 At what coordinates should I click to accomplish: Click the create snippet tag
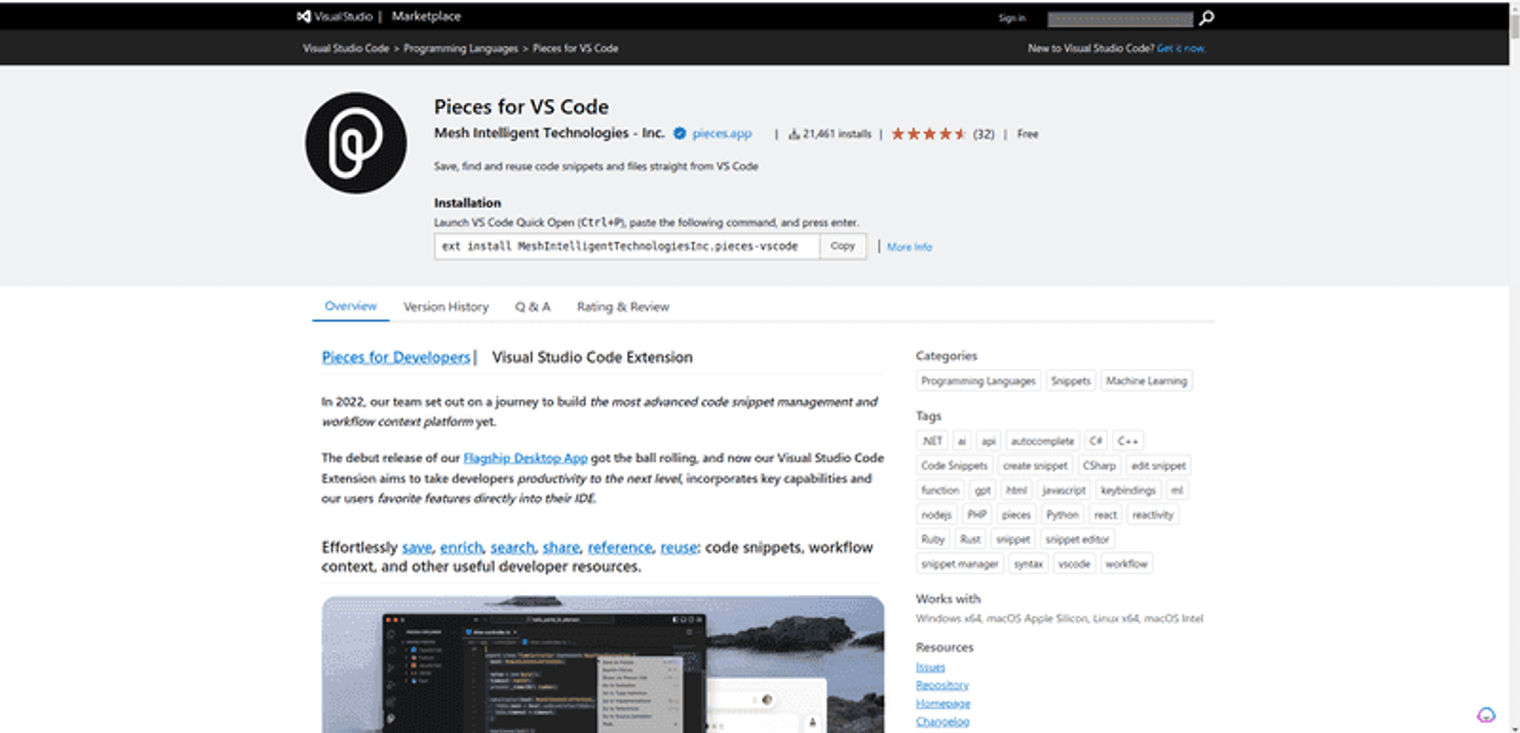tap(1035, 466)
